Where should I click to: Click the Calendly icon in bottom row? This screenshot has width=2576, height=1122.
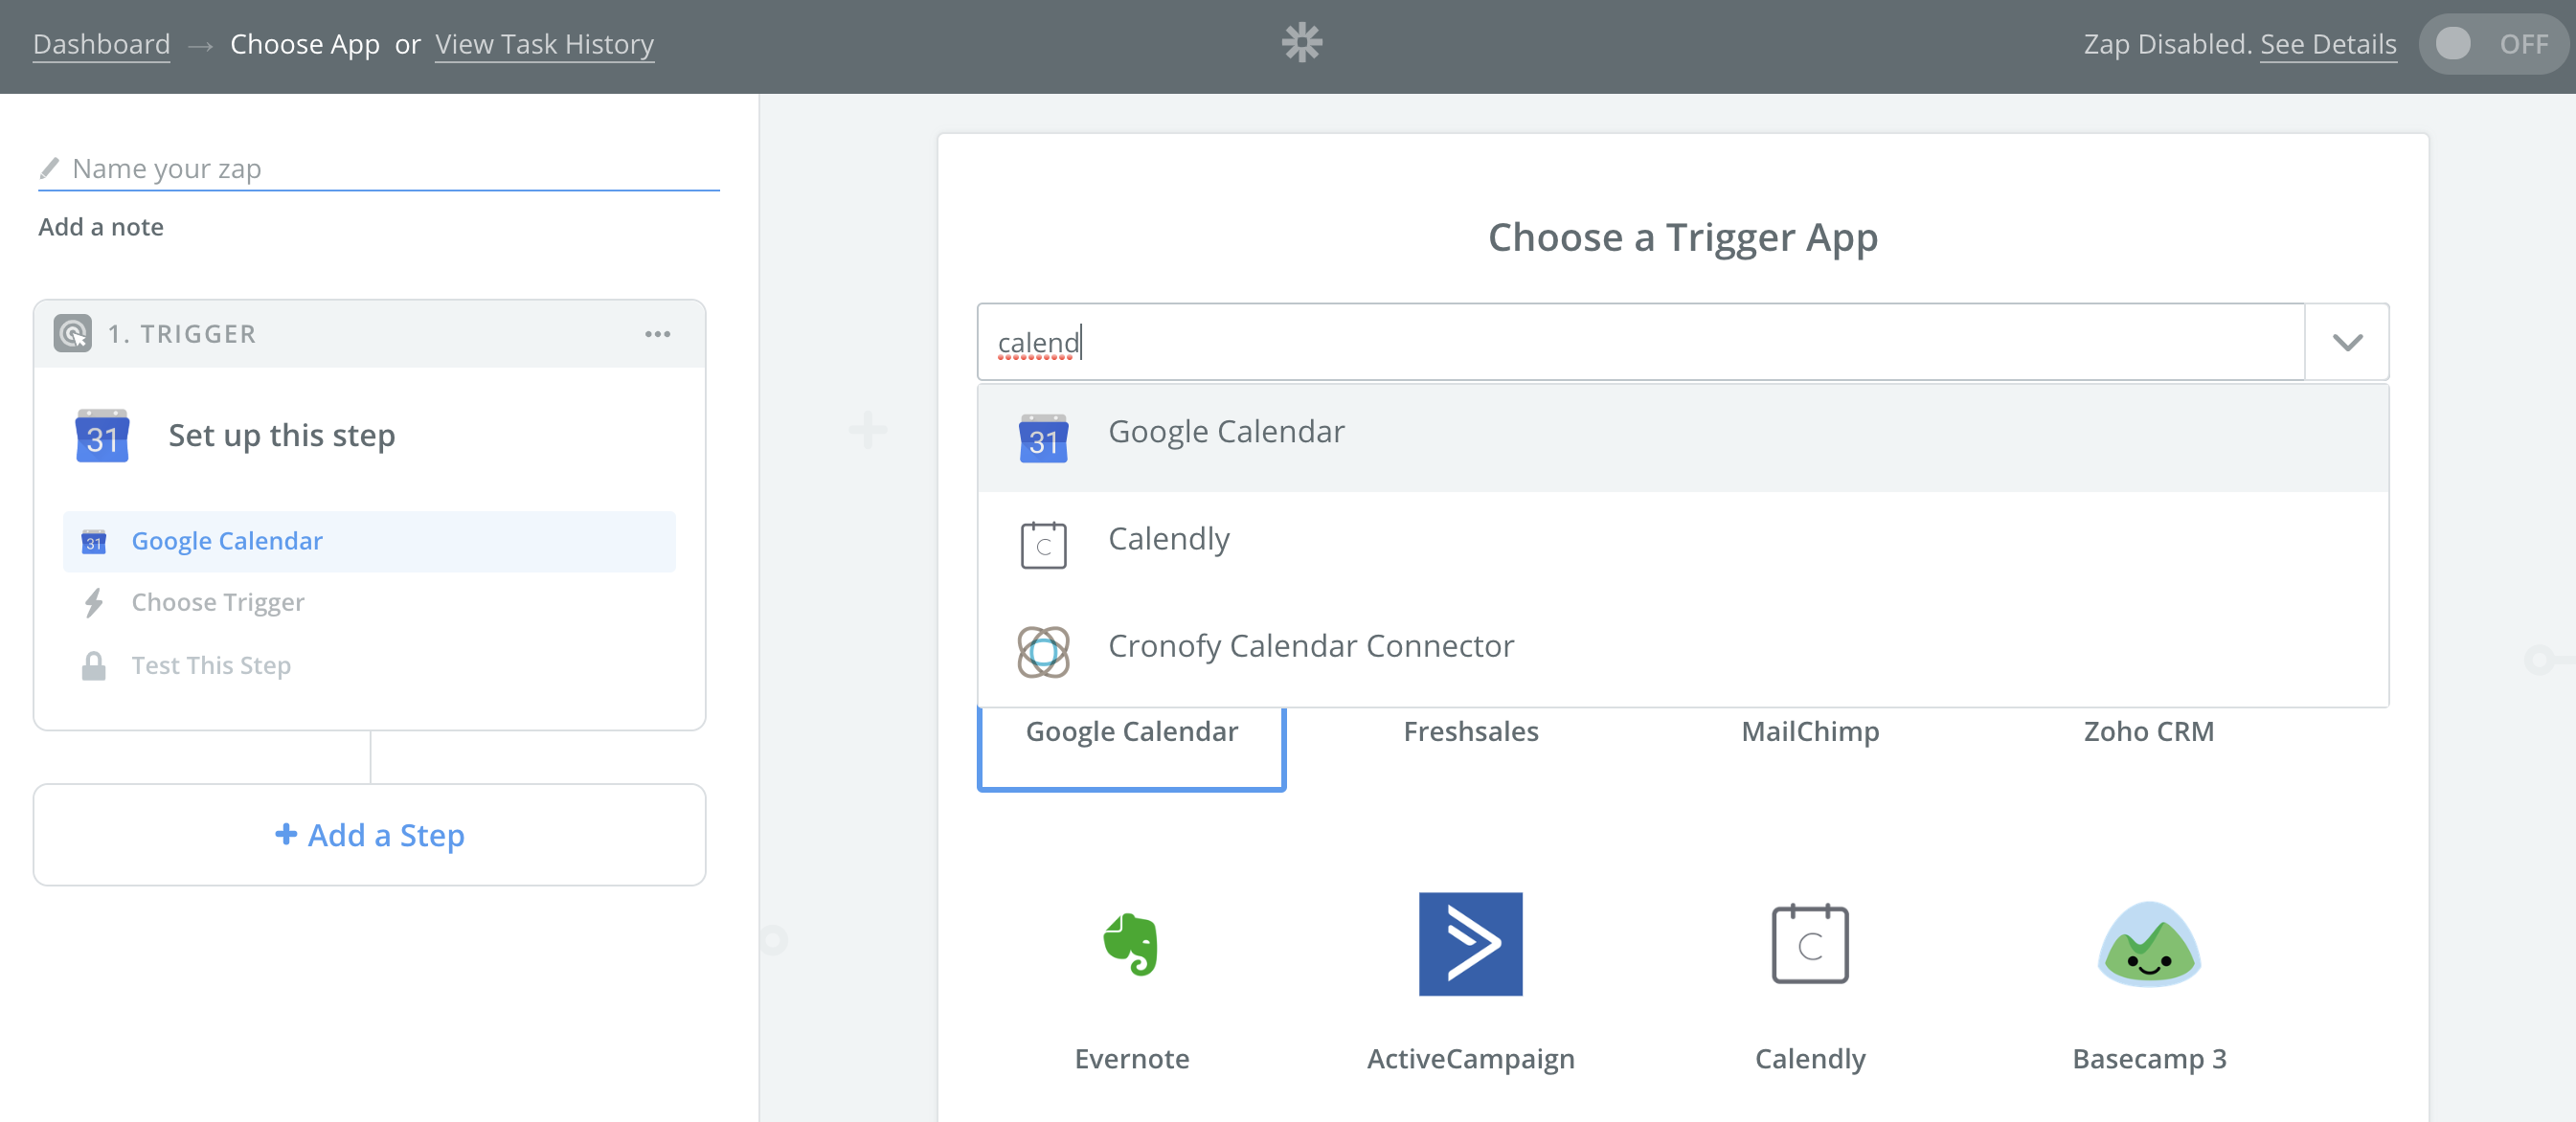coord(1809,943)
